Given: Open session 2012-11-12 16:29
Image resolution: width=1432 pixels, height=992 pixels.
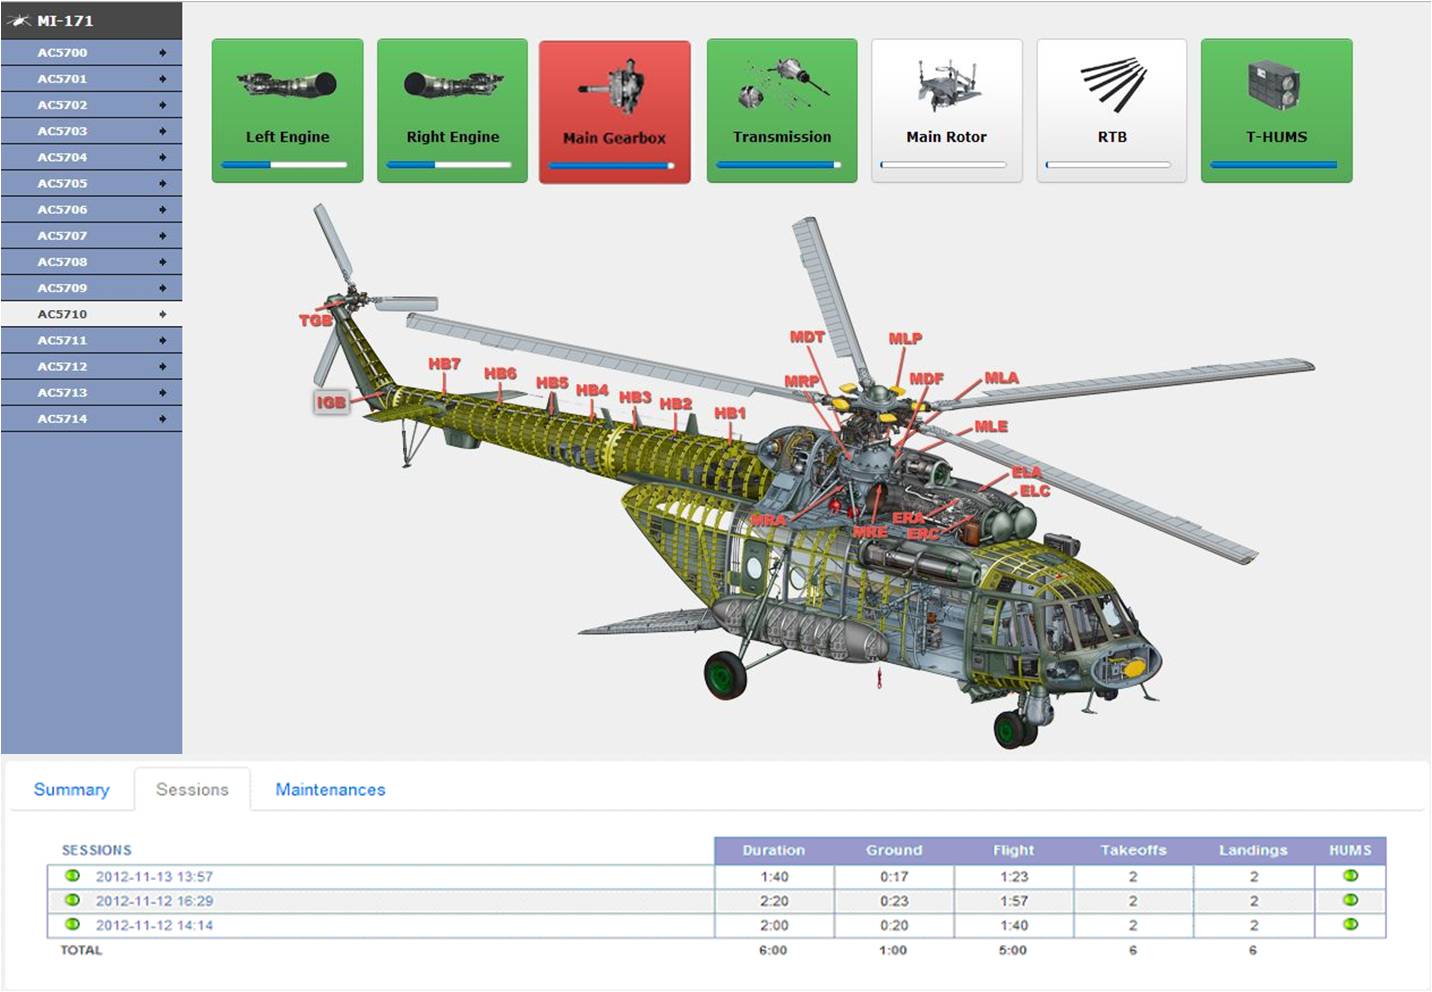Looking at the screenshot, I should click(154, 901).
